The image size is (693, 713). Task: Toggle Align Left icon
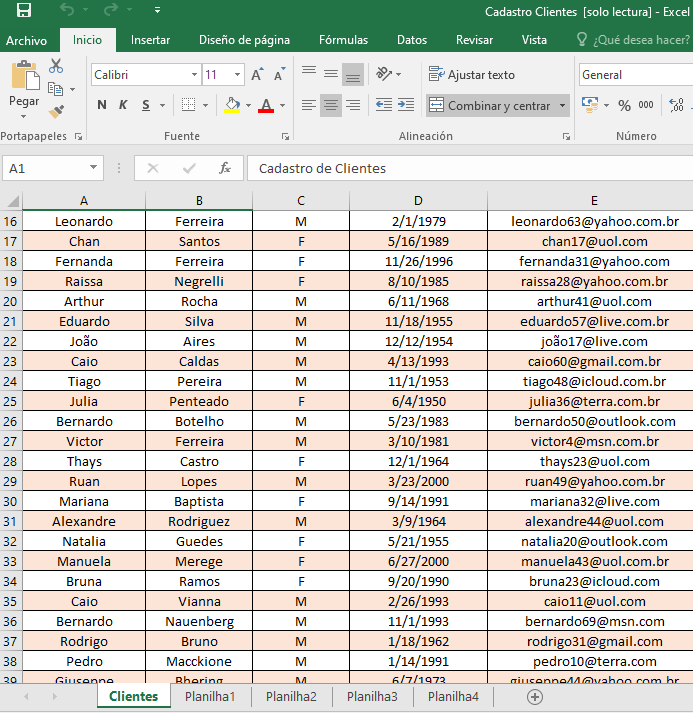point(309,105)
